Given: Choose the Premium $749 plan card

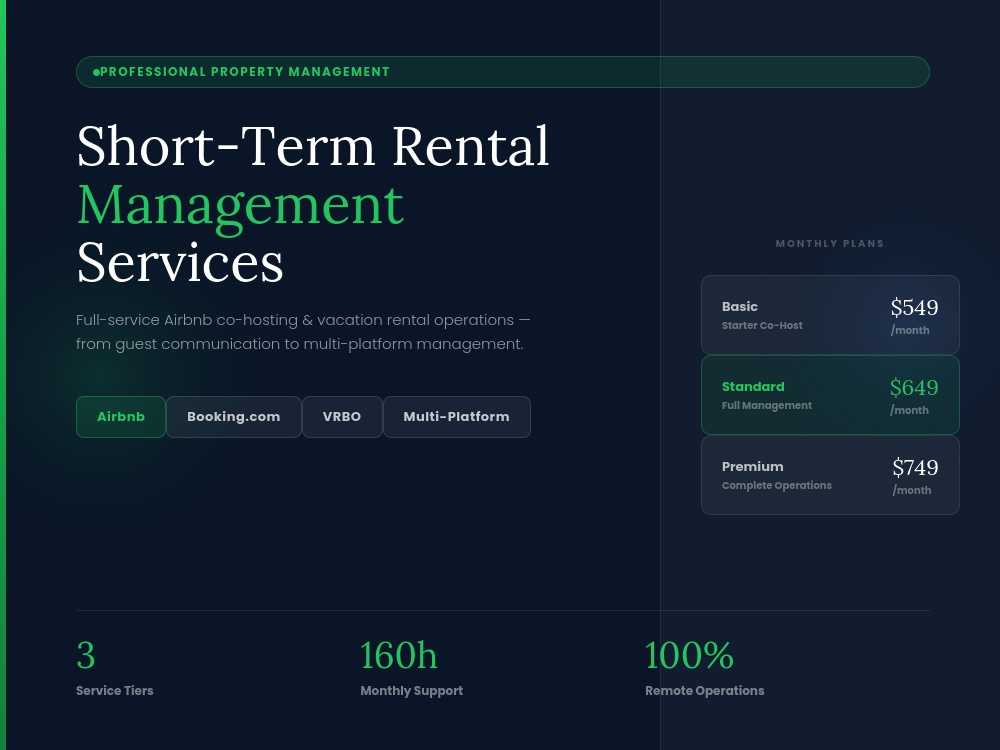Looking at the screenshot, I should coord(830,475).
